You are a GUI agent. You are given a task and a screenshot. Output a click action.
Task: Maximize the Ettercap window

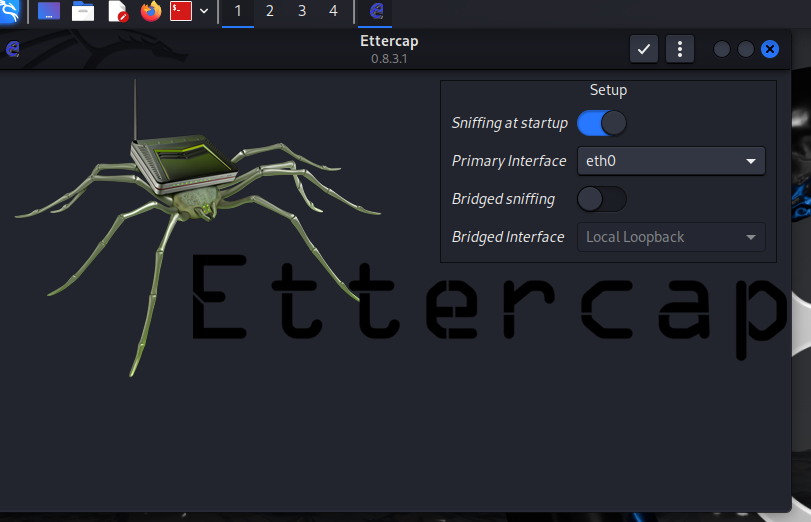pyautogui.click(x=745, y=49)
